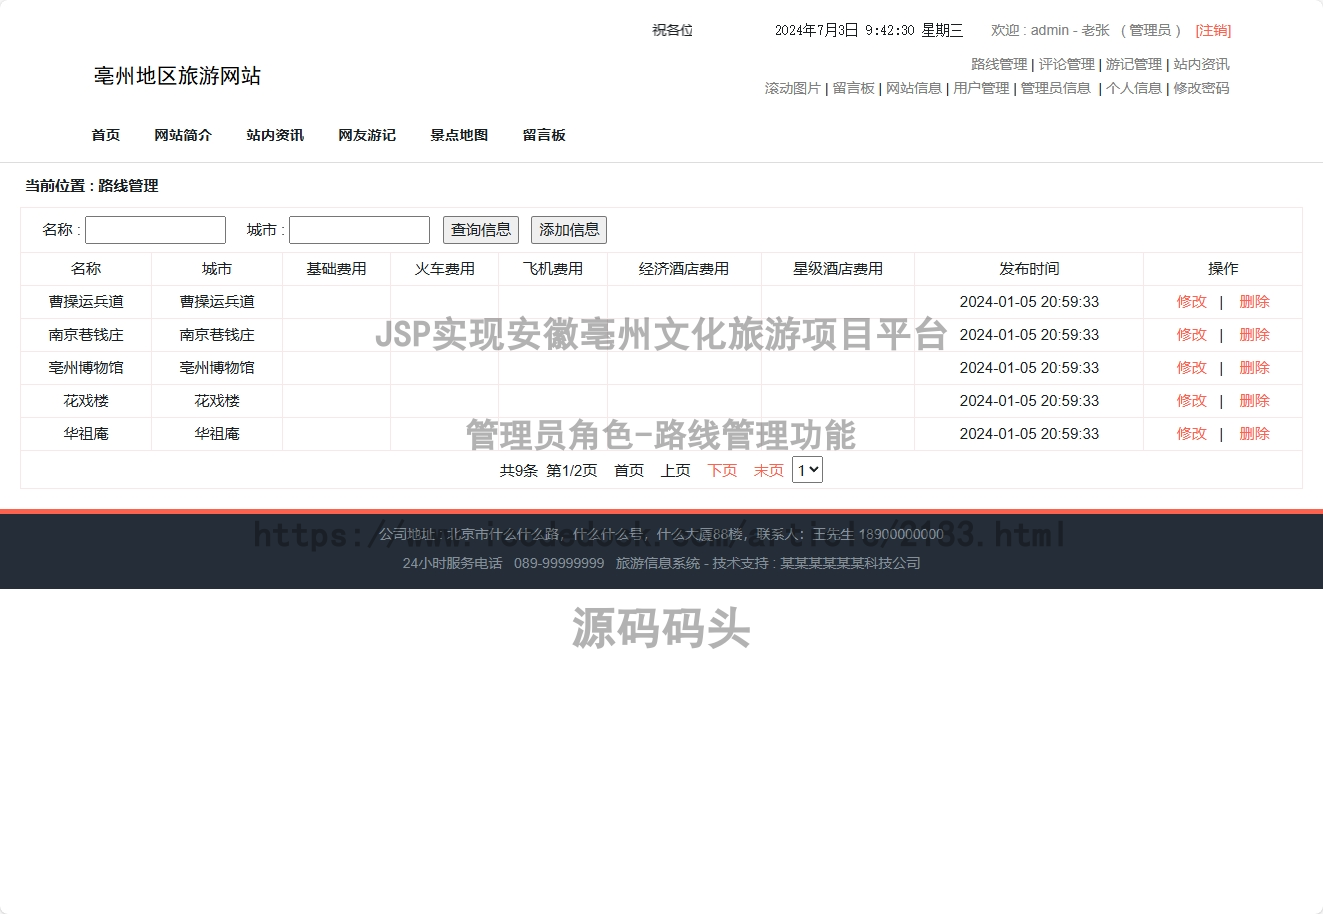The width and height of the screenshot is (1323, 914).
Task: Click 删除 for 花戏楼 row
Action: point(1254,400)
